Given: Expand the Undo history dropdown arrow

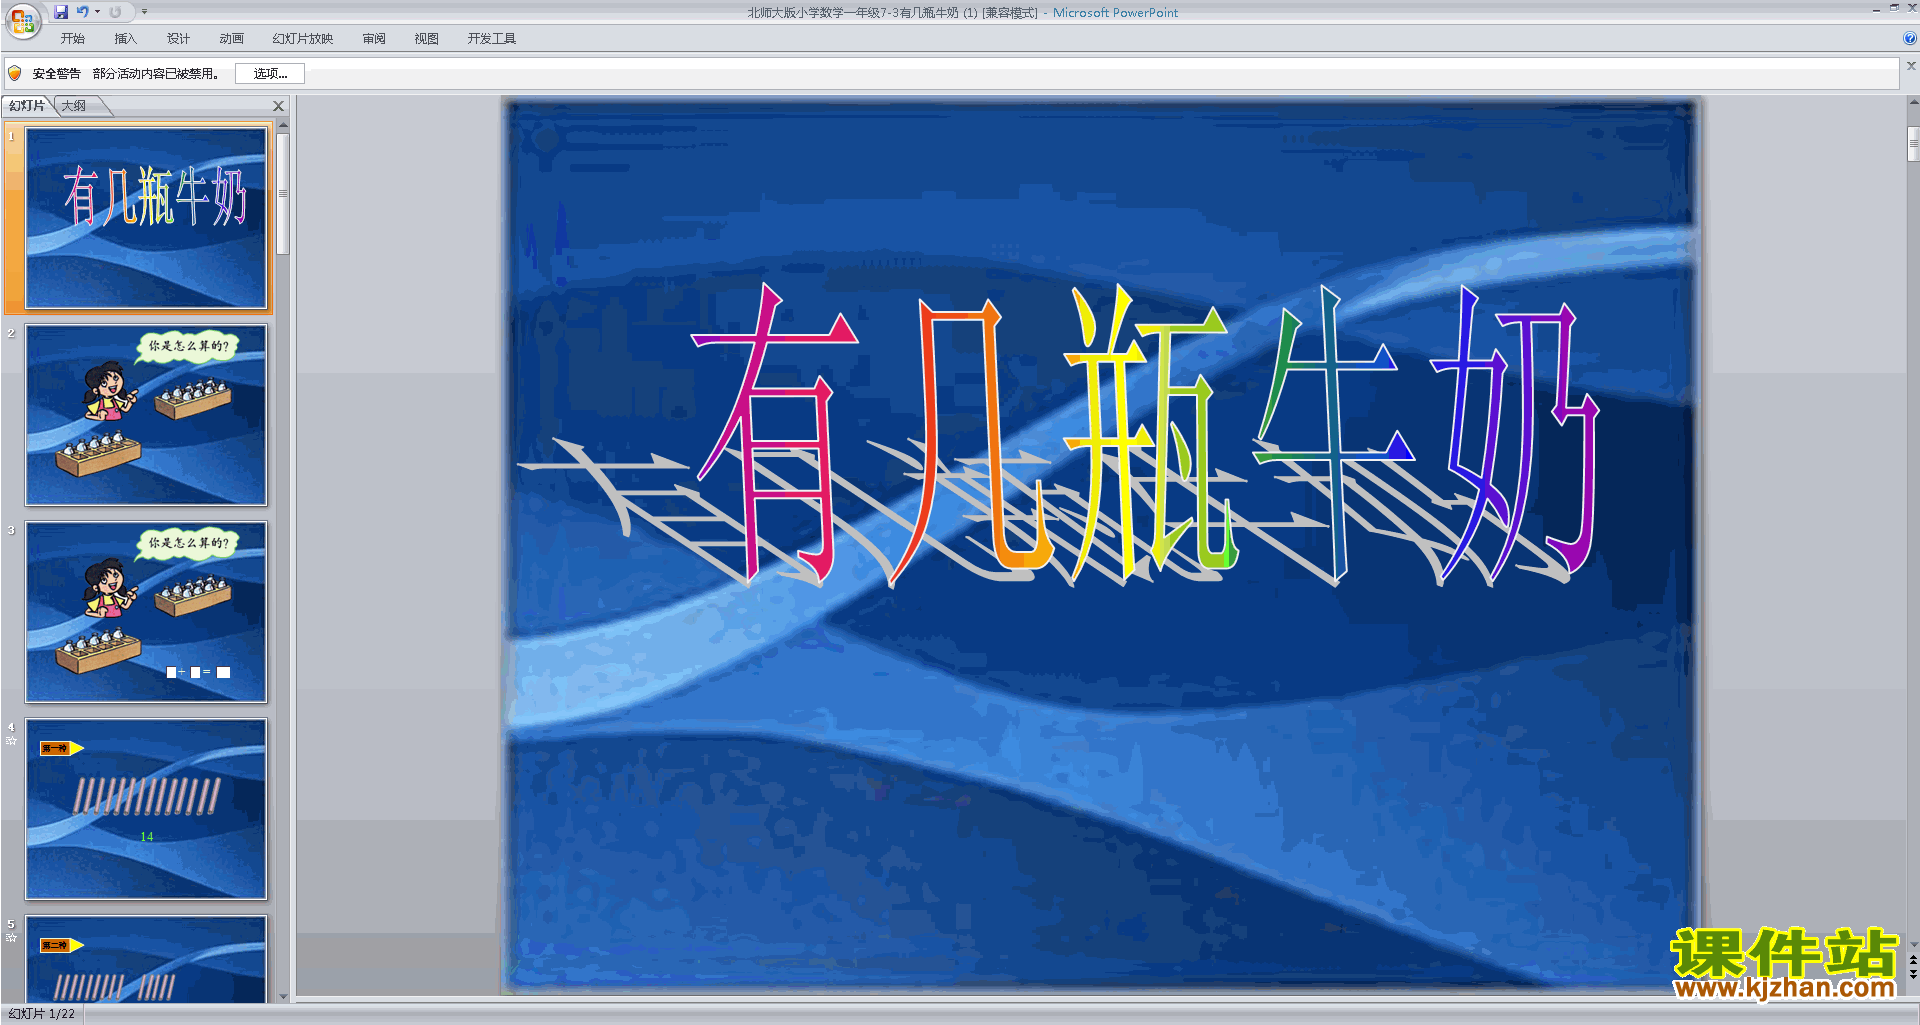Looking at the screenshot, I should pyautogui.click(x=97, y=12).
